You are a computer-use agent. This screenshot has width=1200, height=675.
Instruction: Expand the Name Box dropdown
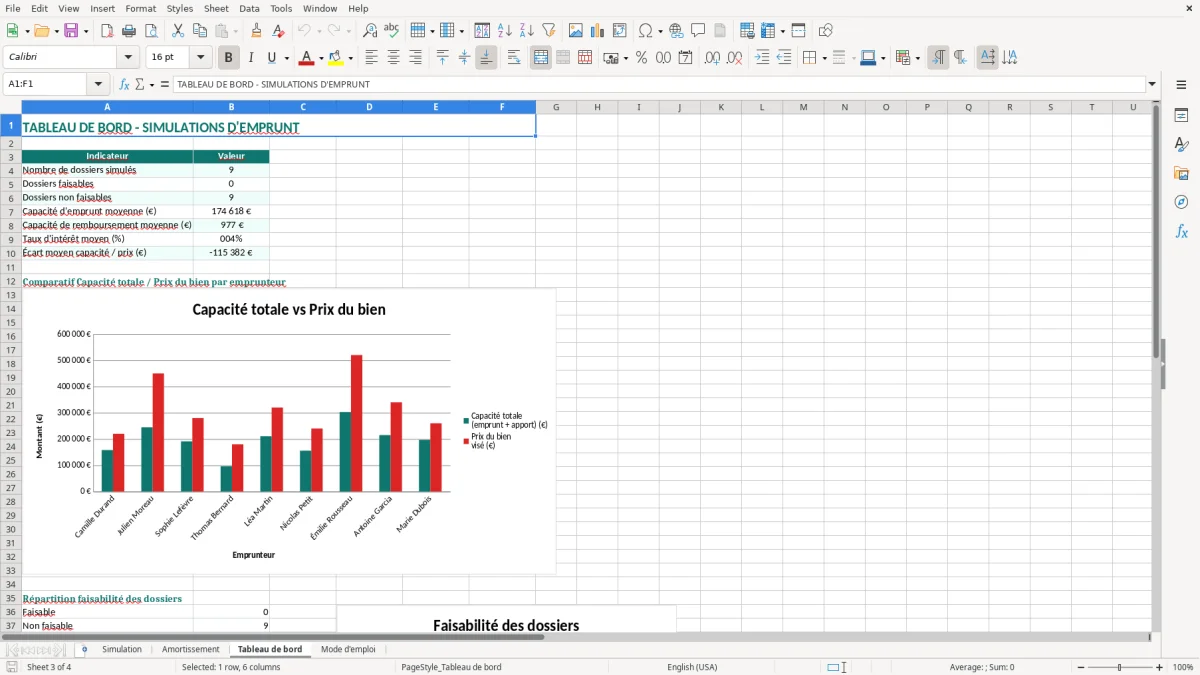(x=98, y=85)
